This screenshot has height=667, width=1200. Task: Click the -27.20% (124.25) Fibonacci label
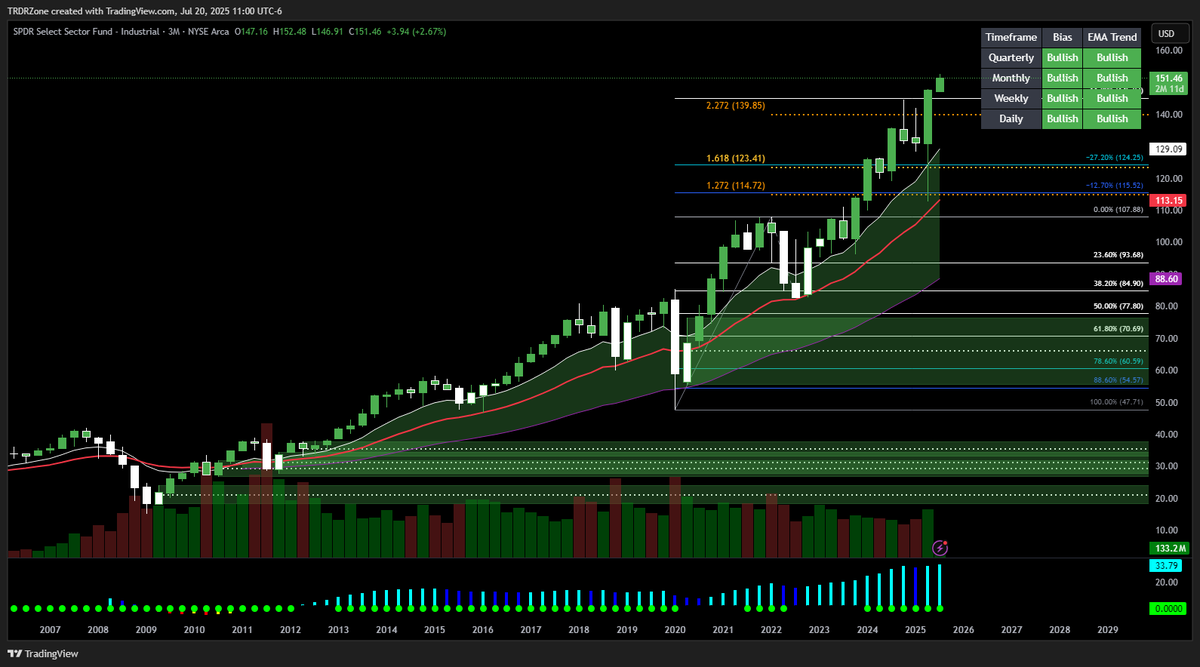tap(1115, 158)
